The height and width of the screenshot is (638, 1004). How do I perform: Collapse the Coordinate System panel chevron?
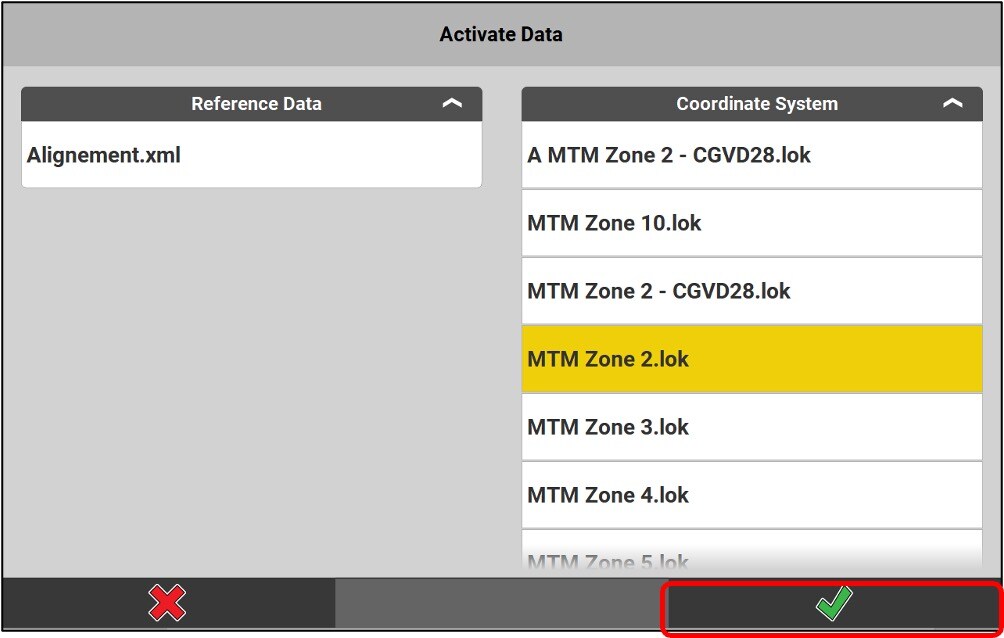(x=952, y=104)
